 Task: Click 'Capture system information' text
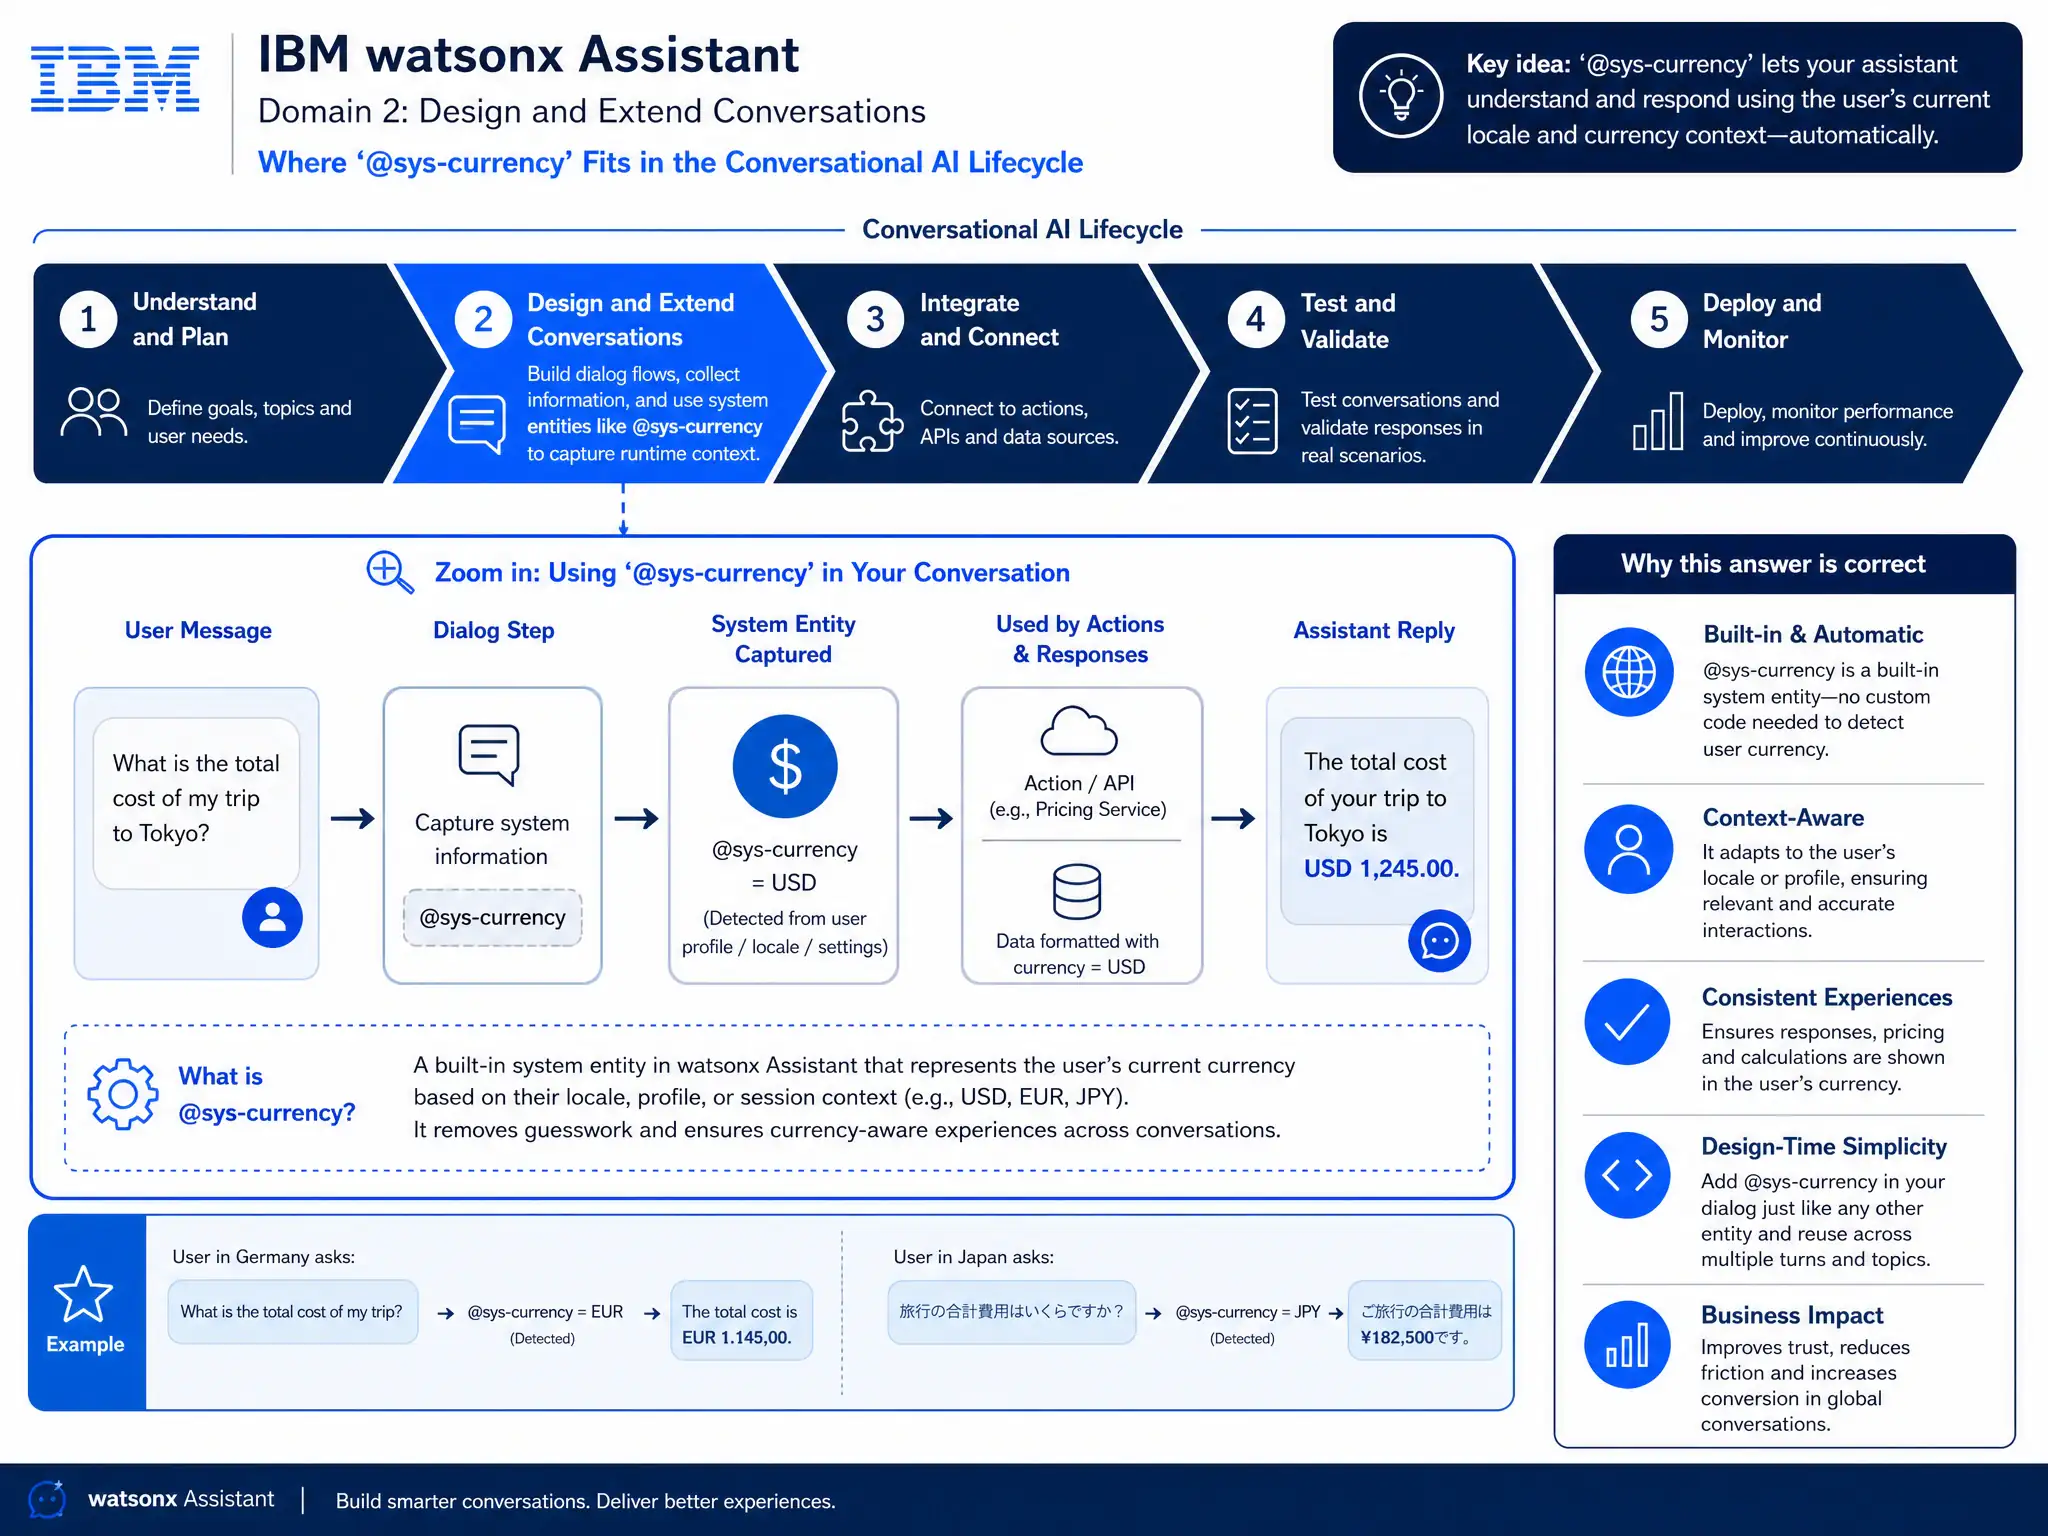pyautogui.click(x=491, y=839)
